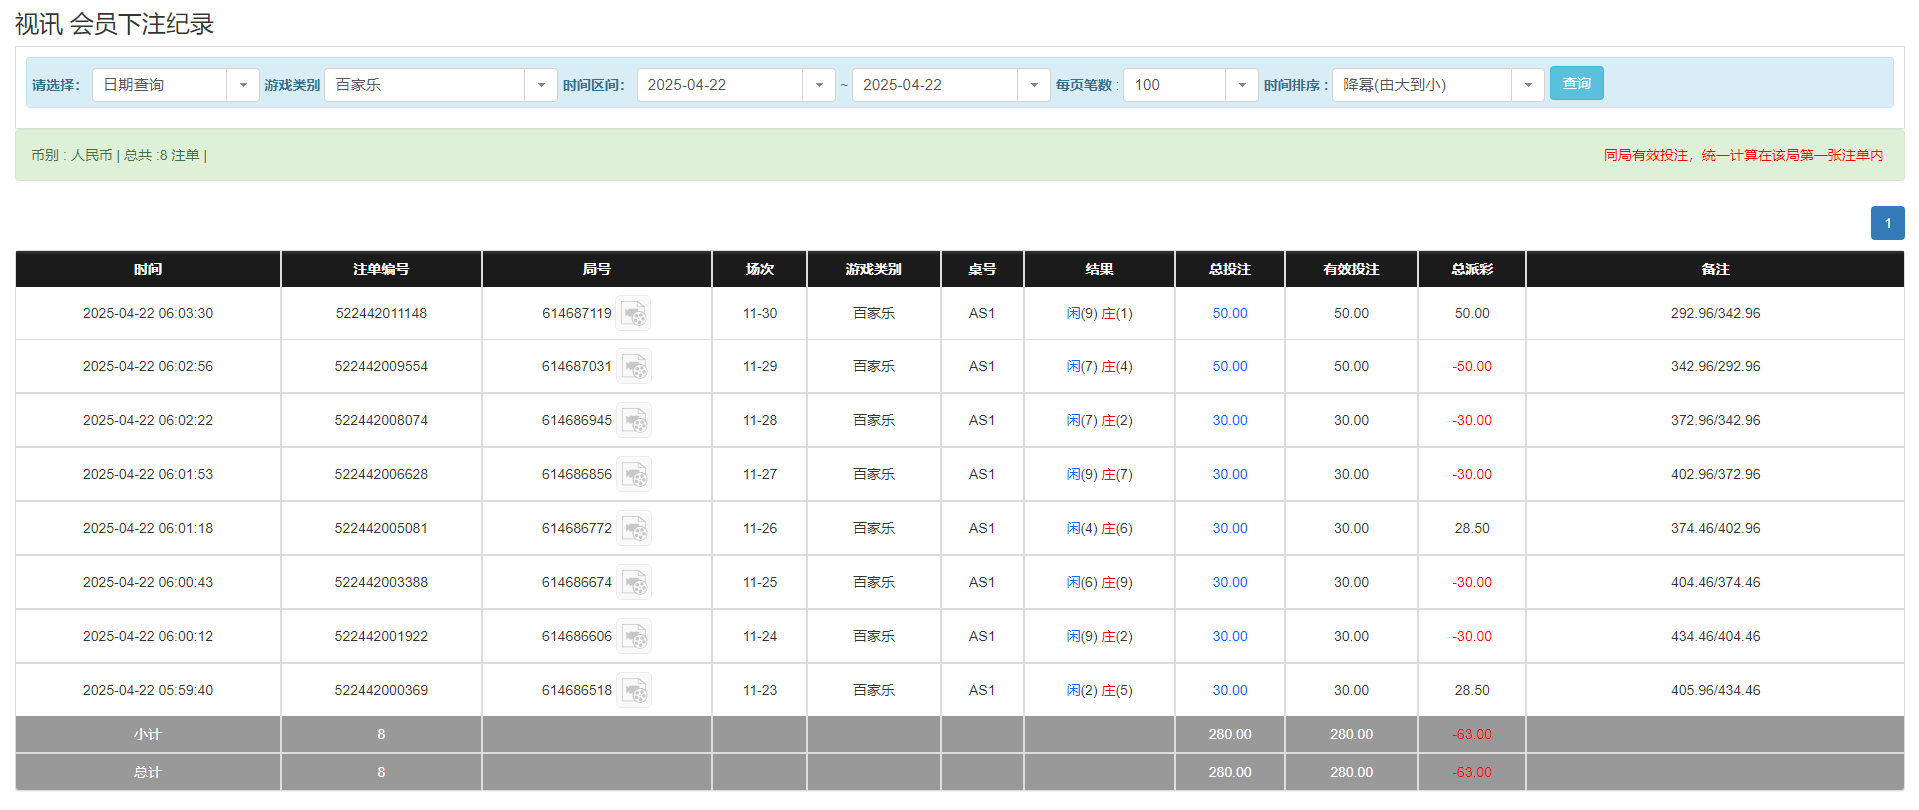Open video replay icon for round 614687119
The height and width of the screenshot is (810, 1919).
(633, 314)
